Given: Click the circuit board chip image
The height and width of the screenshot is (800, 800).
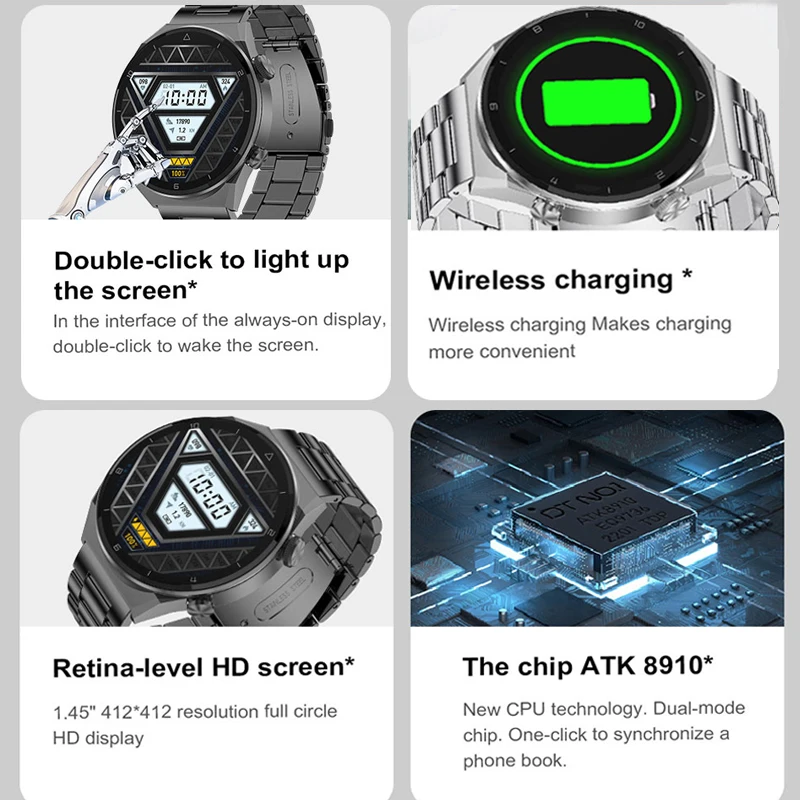Looking at the screenshot, I should pyautogui.click(x=597, y=518).
